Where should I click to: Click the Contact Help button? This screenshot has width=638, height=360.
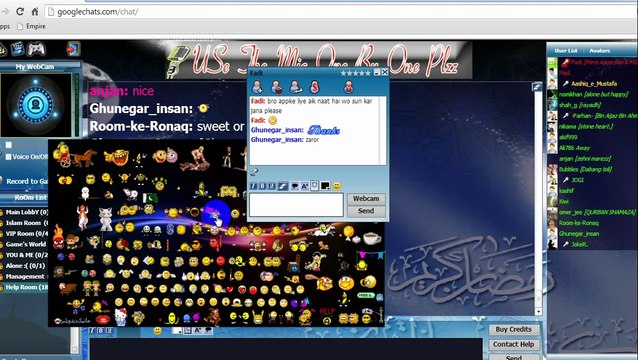click(x=513, y=345)
